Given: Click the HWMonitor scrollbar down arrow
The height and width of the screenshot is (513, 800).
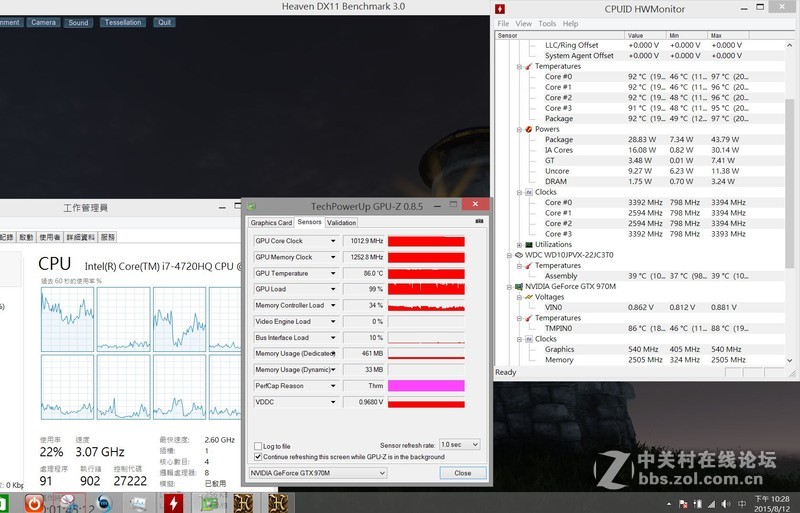Looking at the screenshot, I should 790,360.
